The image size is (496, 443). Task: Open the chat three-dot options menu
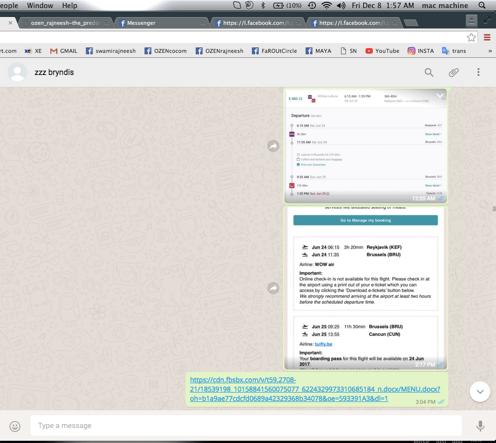click(x=478, y=72)
